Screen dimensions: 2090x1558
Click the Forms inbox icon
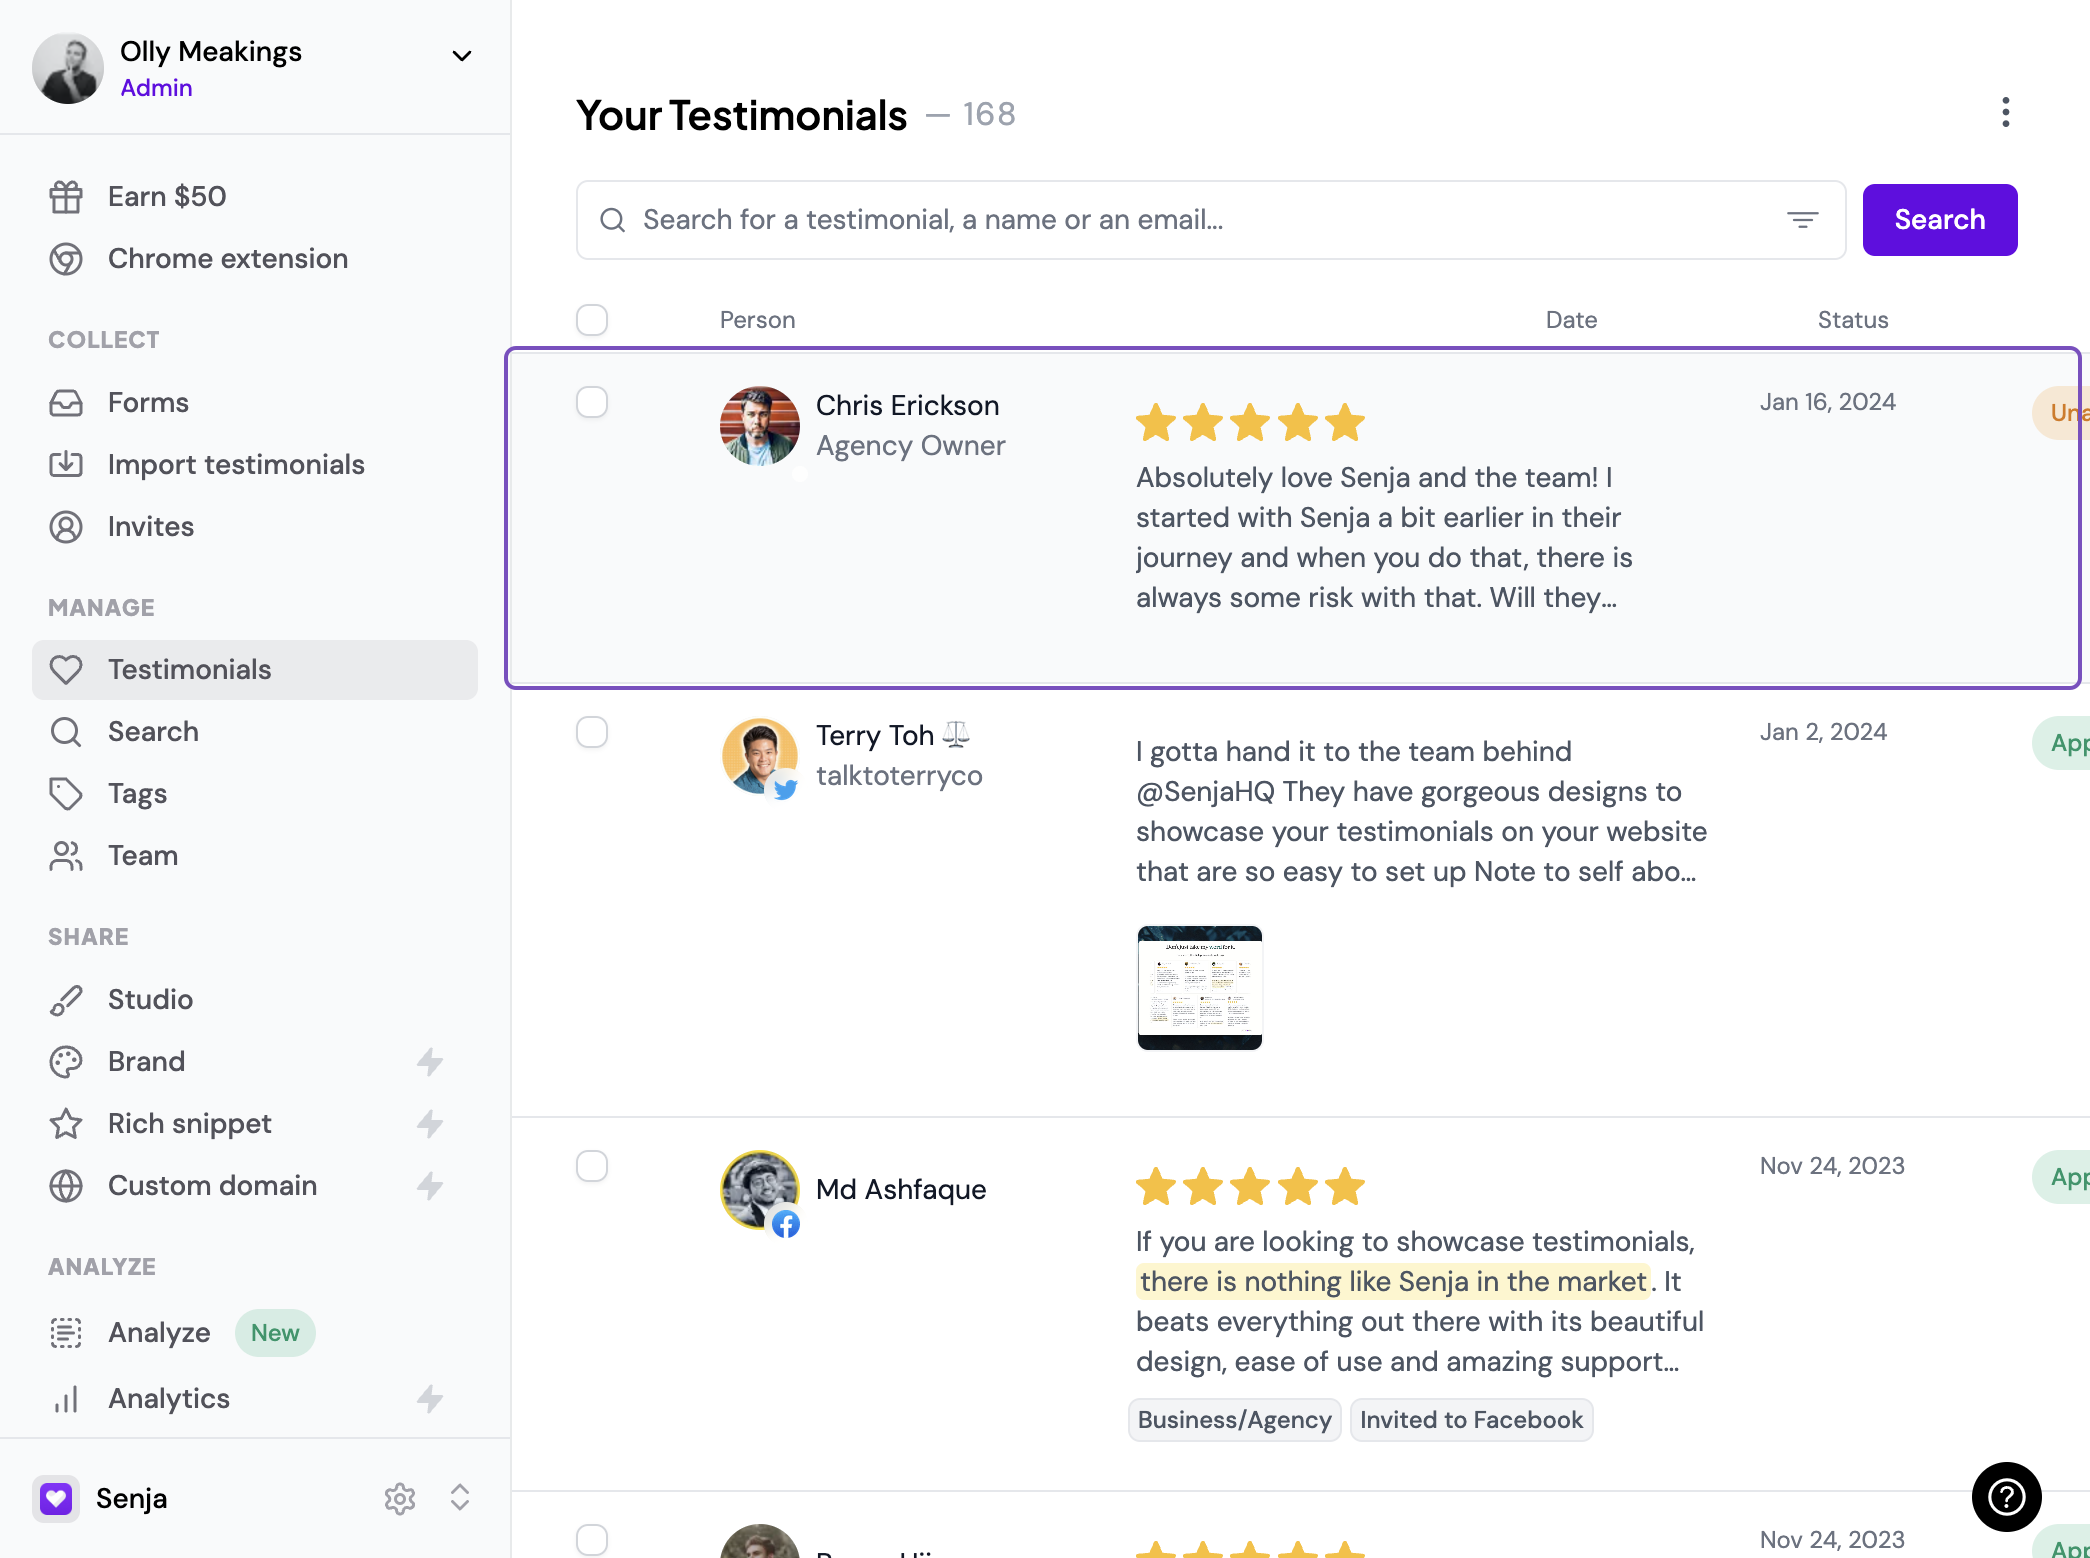[66, 403]
